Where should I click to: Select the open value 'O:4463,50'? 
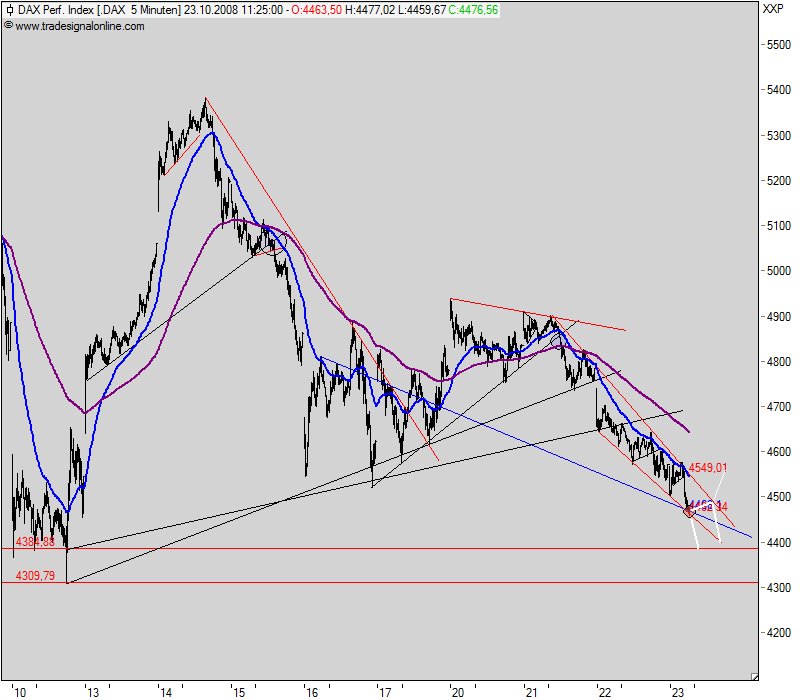click(316, 10)
